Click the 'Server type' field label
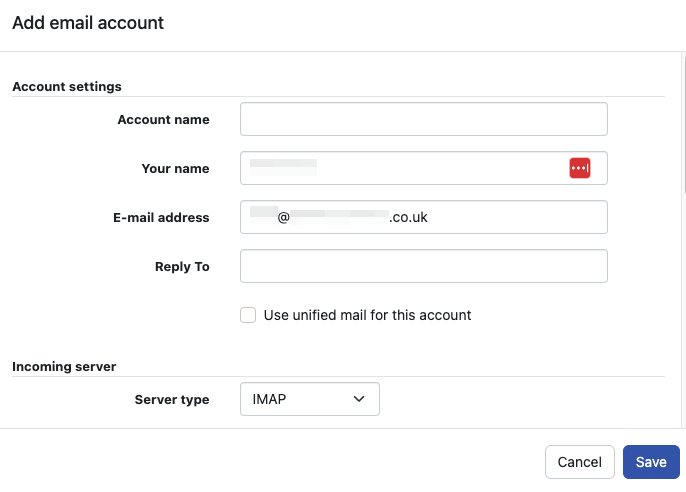The height and width of the screenshot is (492, 686). click(x=172, y=400)
